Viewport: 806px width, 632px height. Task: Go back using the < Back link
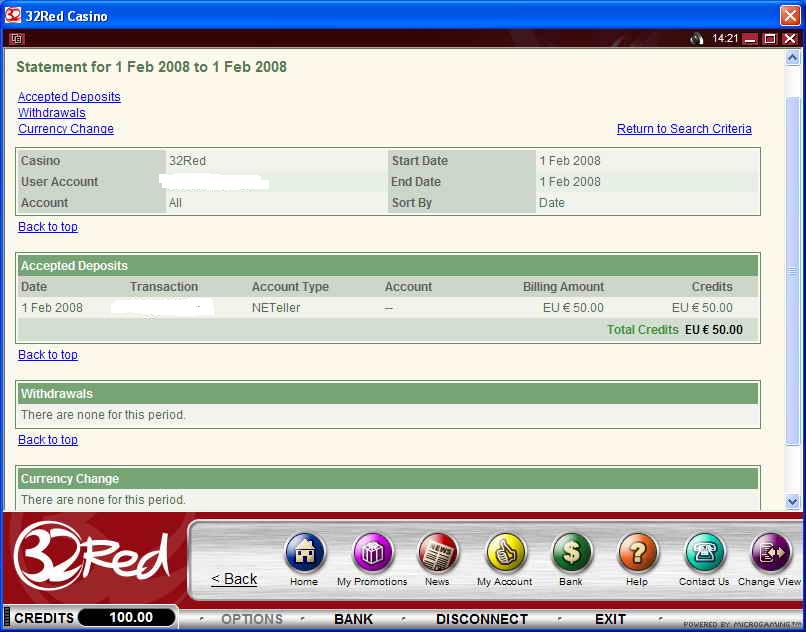pos(234,579)
